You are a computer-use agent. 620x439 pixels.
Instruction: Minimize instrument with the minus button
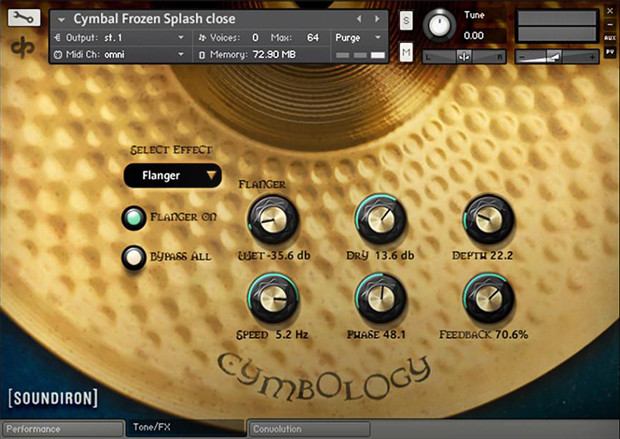610,25
